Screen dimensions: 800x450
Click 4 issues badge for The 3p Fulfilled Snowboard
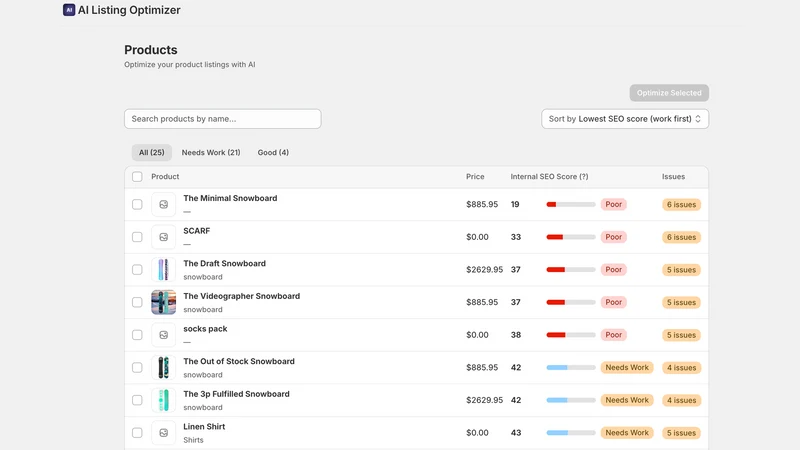tap(681, 401)
